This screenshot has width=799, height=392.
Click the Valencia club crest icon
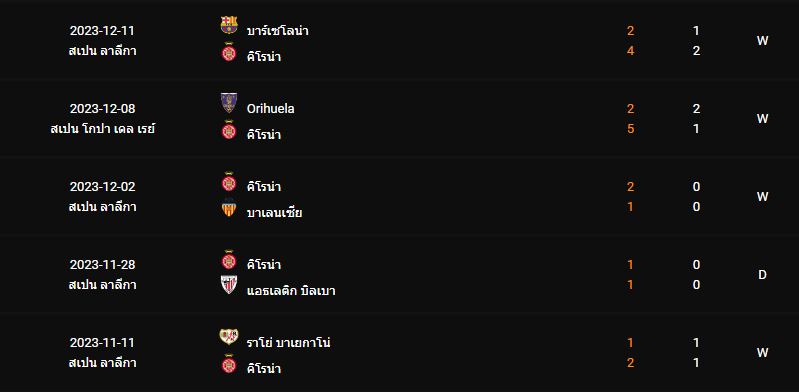tap(229, 207)
